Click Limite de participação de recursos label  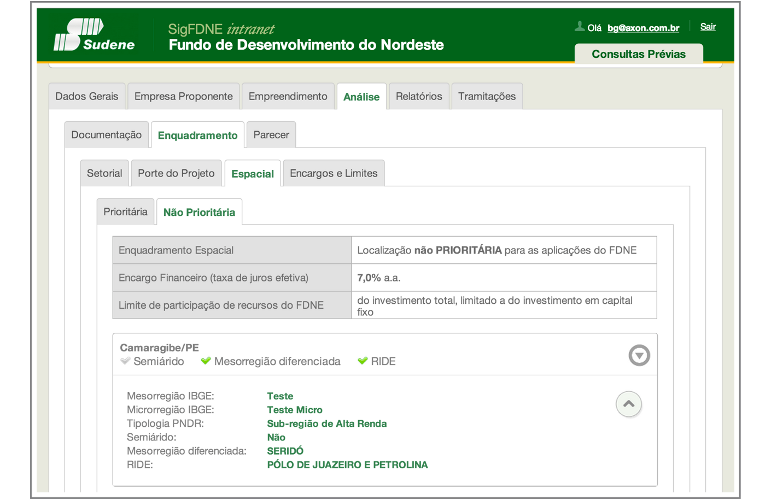pyautogui.click(x=232, y=305)
